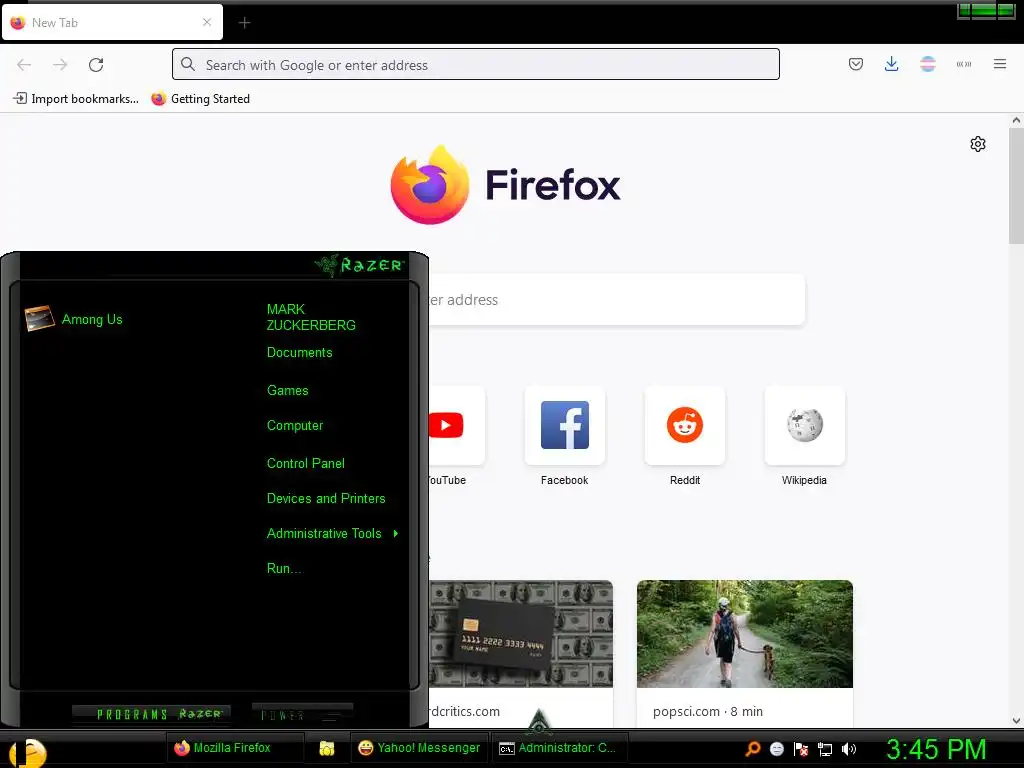This screenshot has height=768, width=1024.
Task: Click the Razer logo in start menu
Action: 360,265
